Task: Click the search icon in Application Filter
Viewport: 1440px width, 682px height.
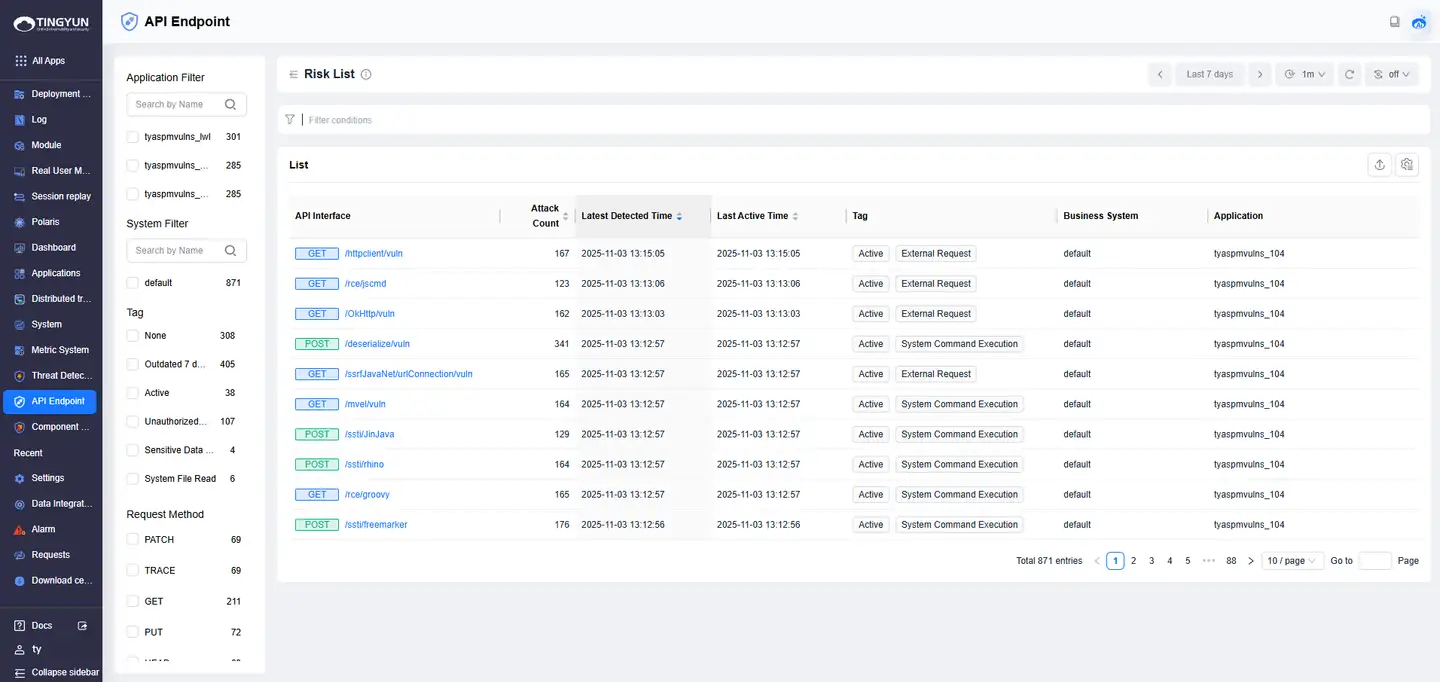Action: pos(231,104)
